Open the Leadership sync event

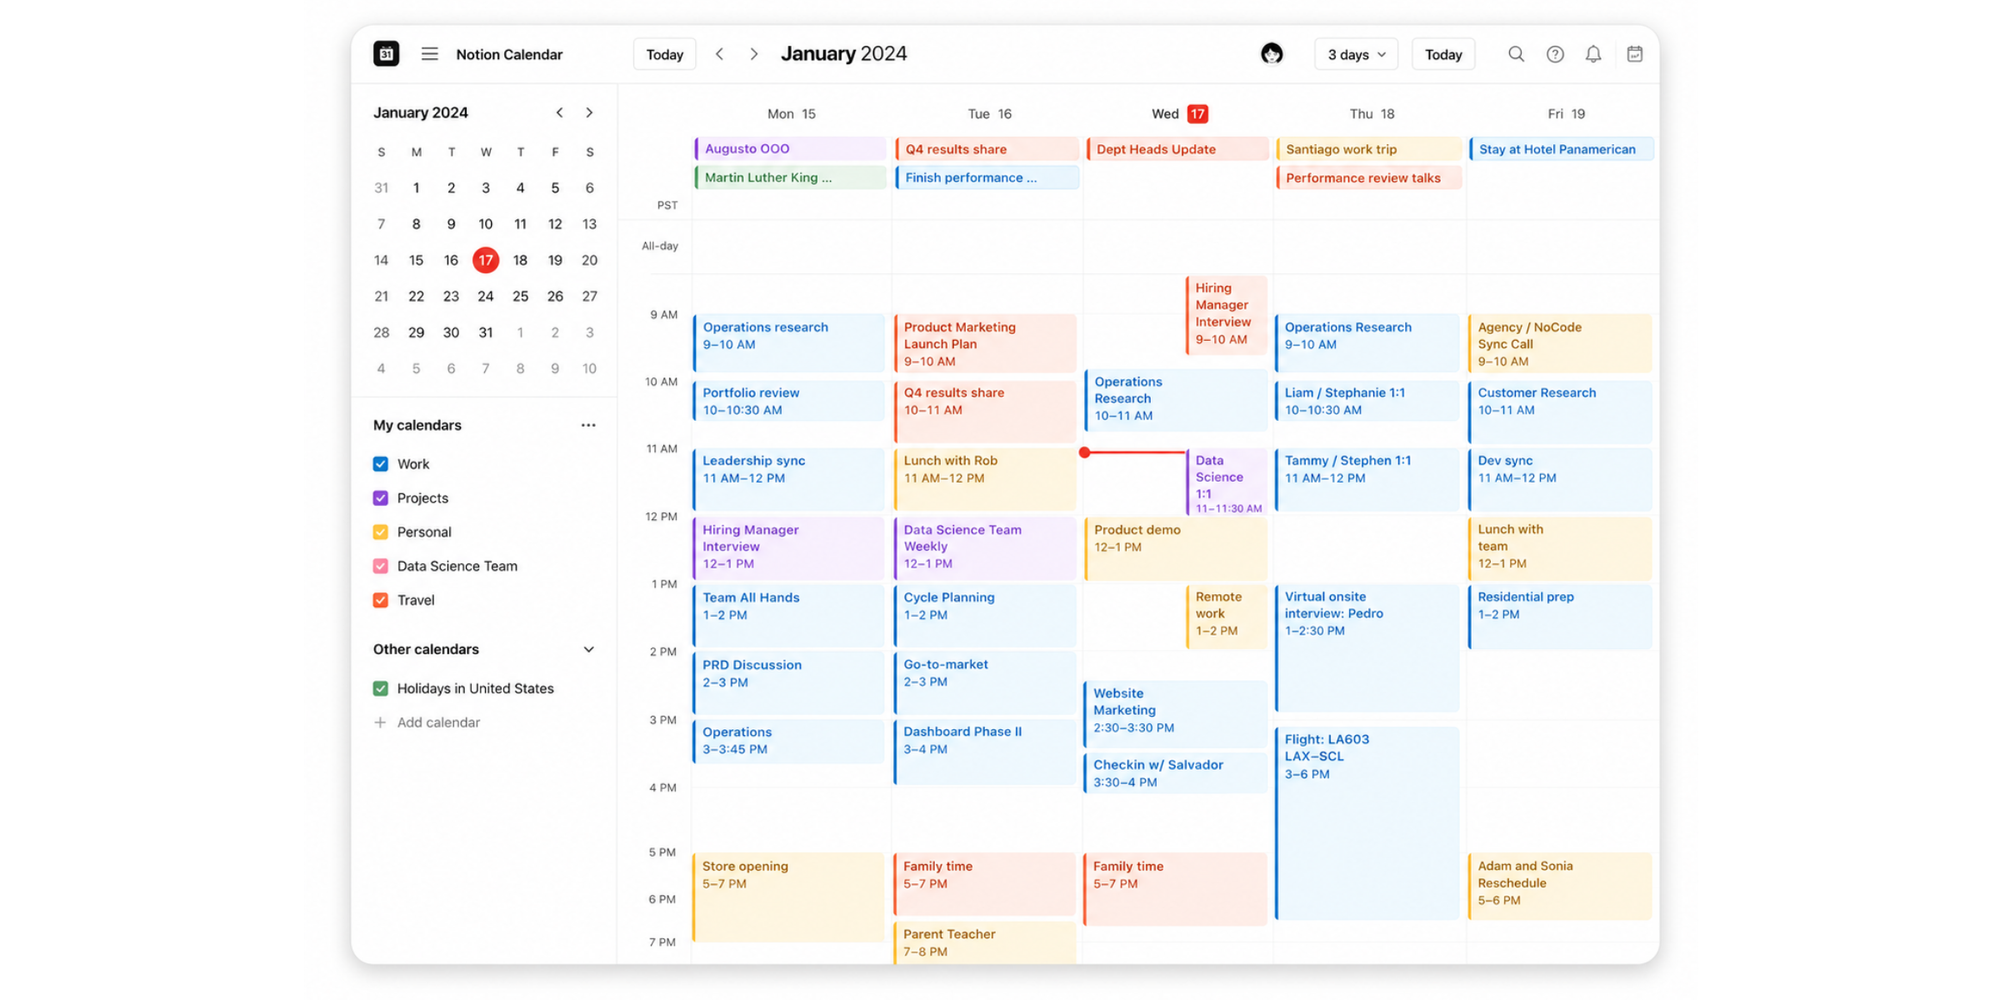(789, 479)
